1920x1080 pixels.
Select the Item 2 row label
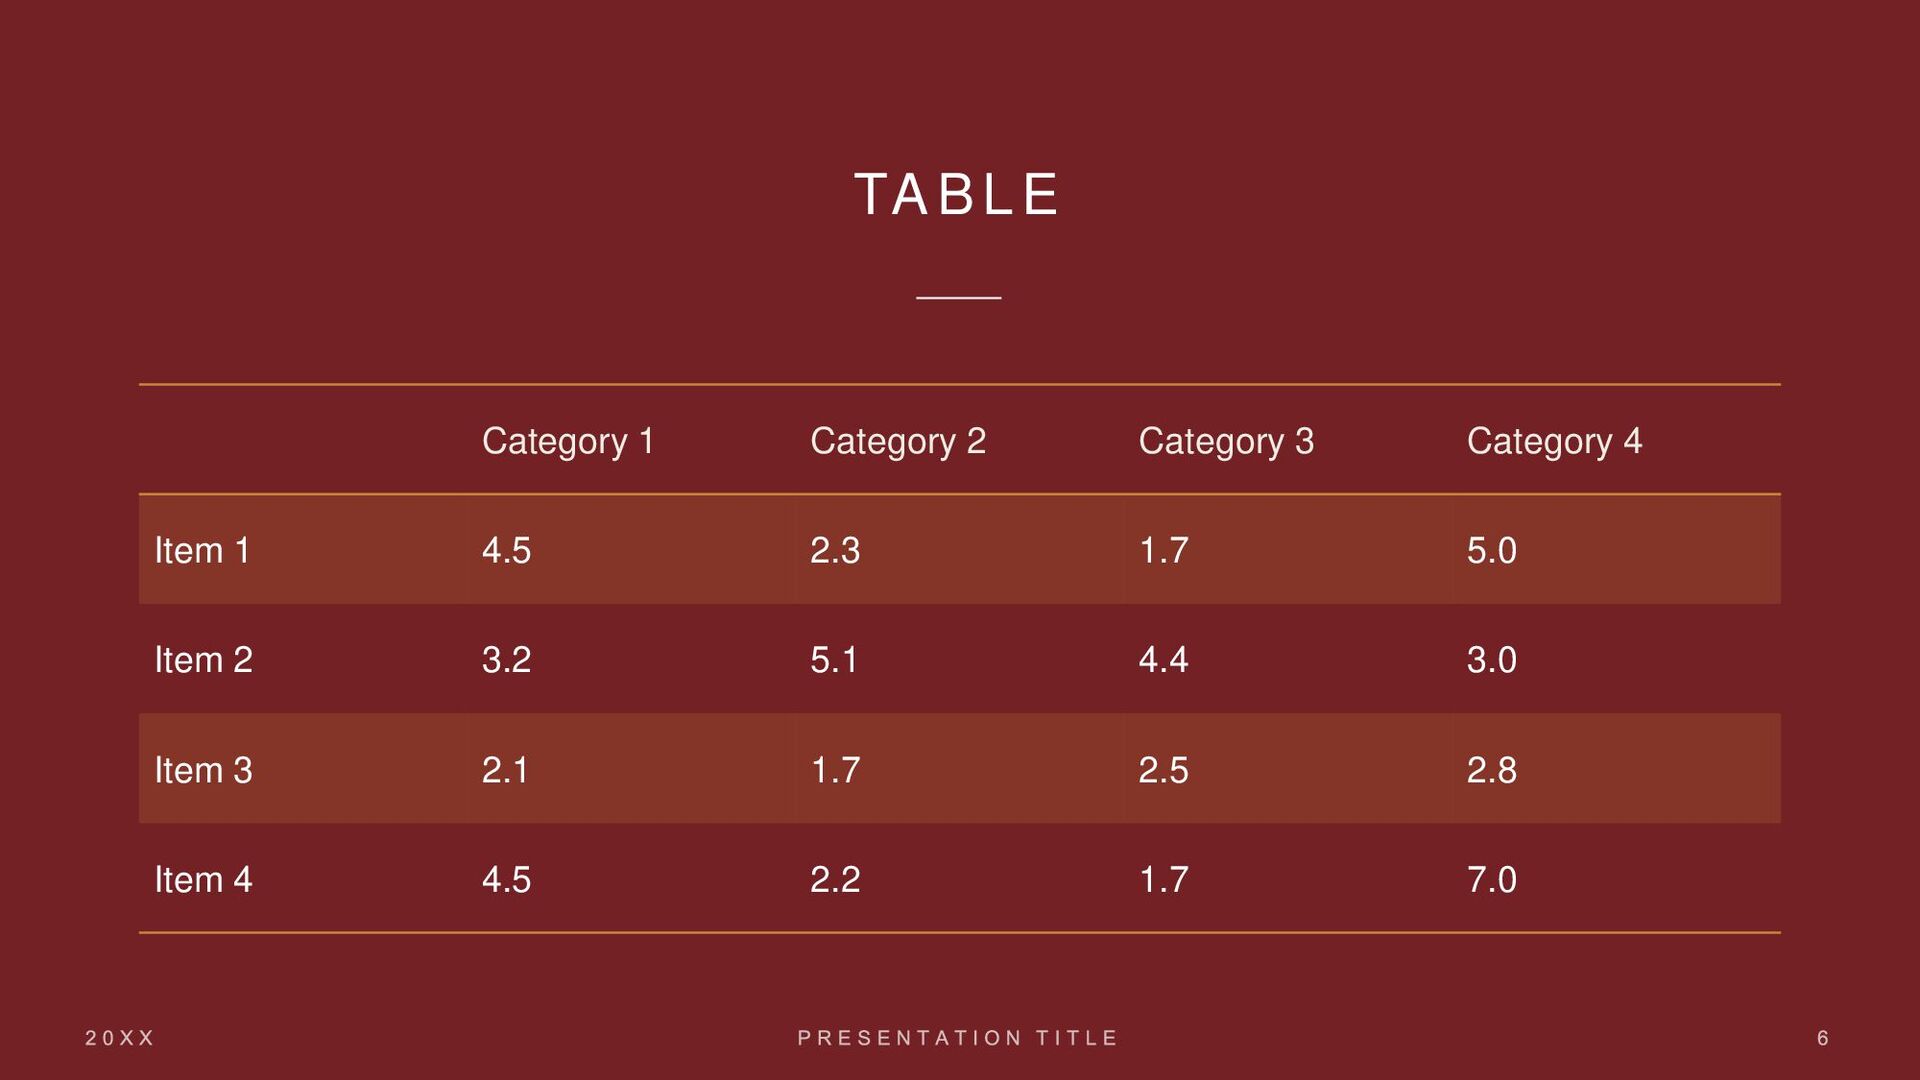coord(203,660)
